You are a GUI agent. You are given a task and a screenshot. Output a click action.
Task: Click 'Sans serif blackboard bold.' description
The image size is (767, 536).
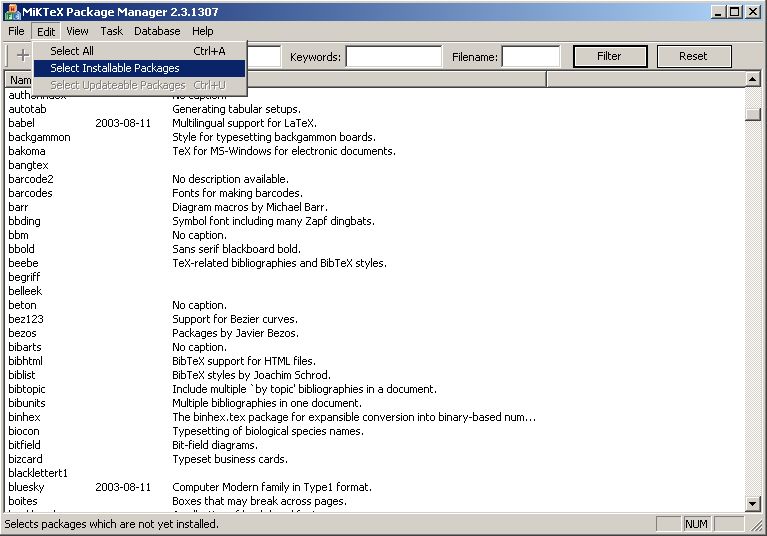click(x=236, y=249)
